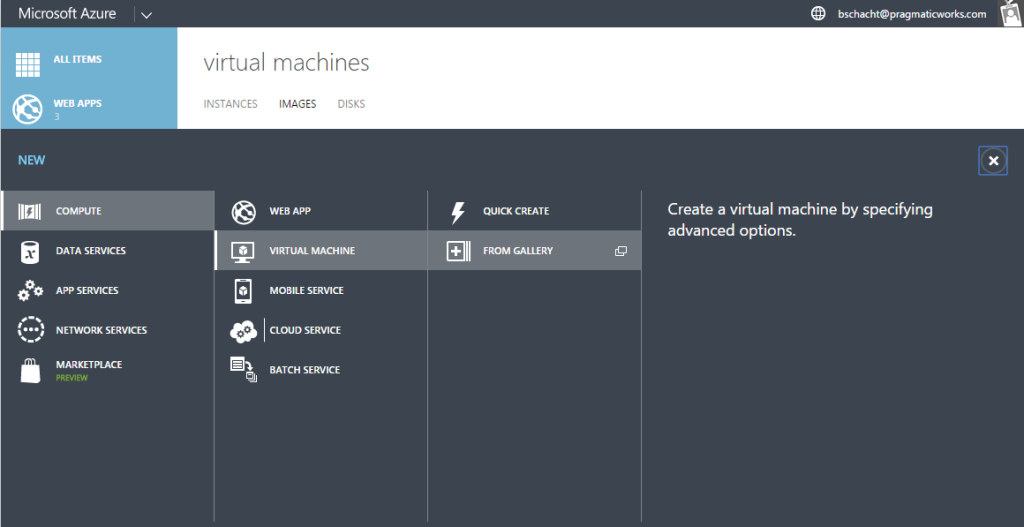Click the Quick Create lightning icon

[458, 211]
